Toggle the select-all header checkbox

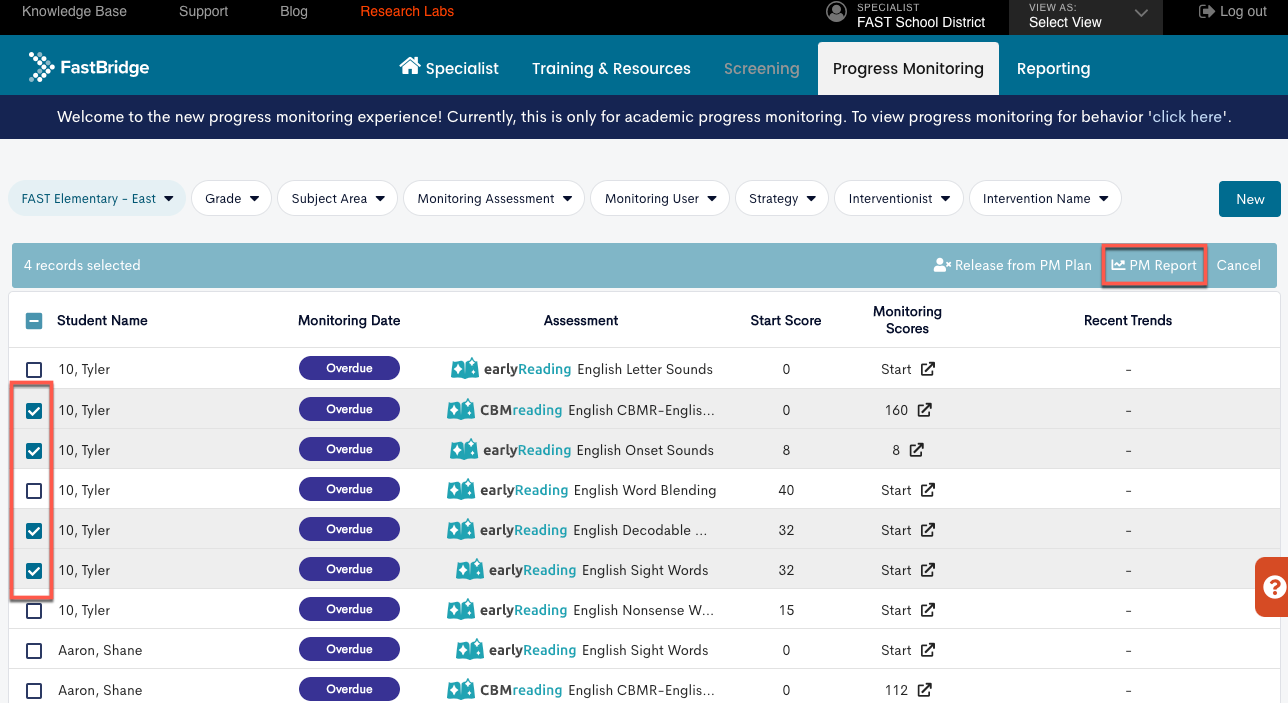(34, 321)
